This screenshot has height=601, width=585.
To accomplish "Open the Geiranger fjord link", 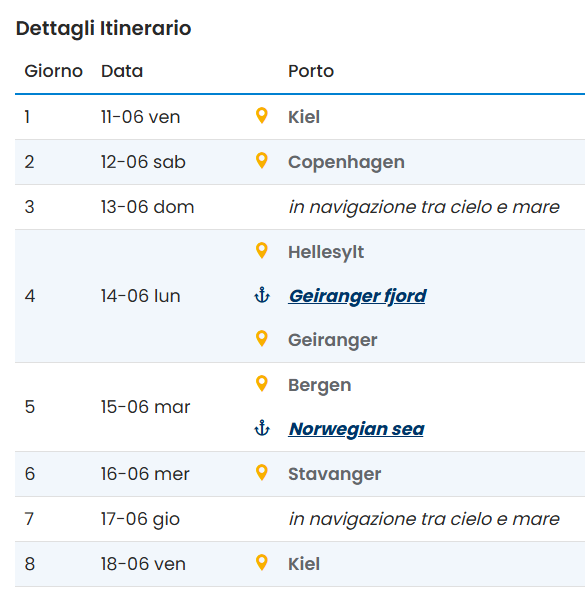I will tap(357, 296).
